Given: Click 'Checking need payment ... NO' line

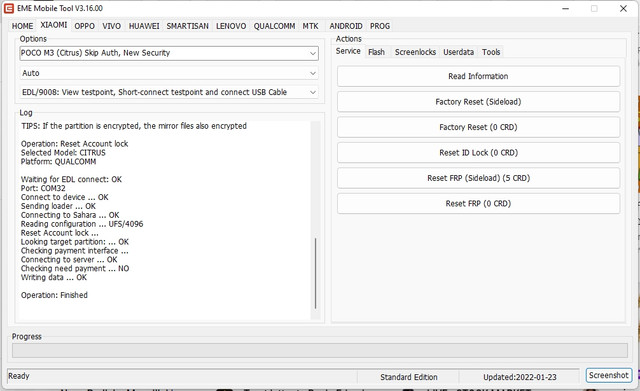Looking at the screenshot, I should 75,269.
